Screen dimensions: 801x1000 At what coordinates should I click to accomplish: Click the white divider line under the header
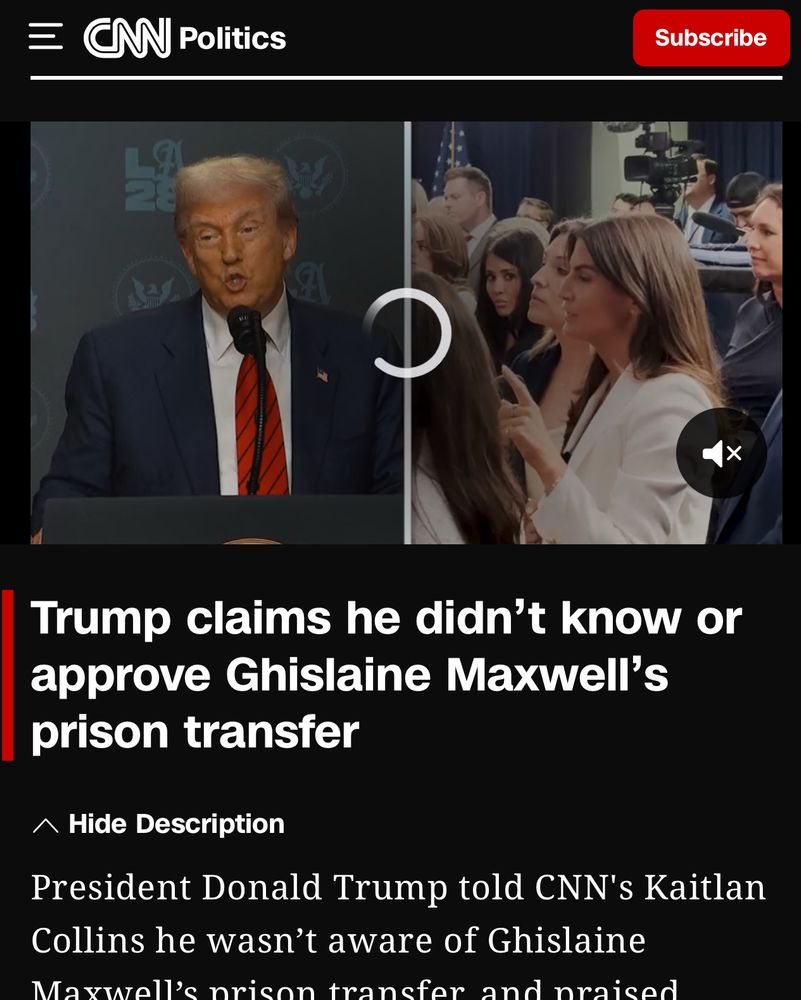click(x=406, y=78)
